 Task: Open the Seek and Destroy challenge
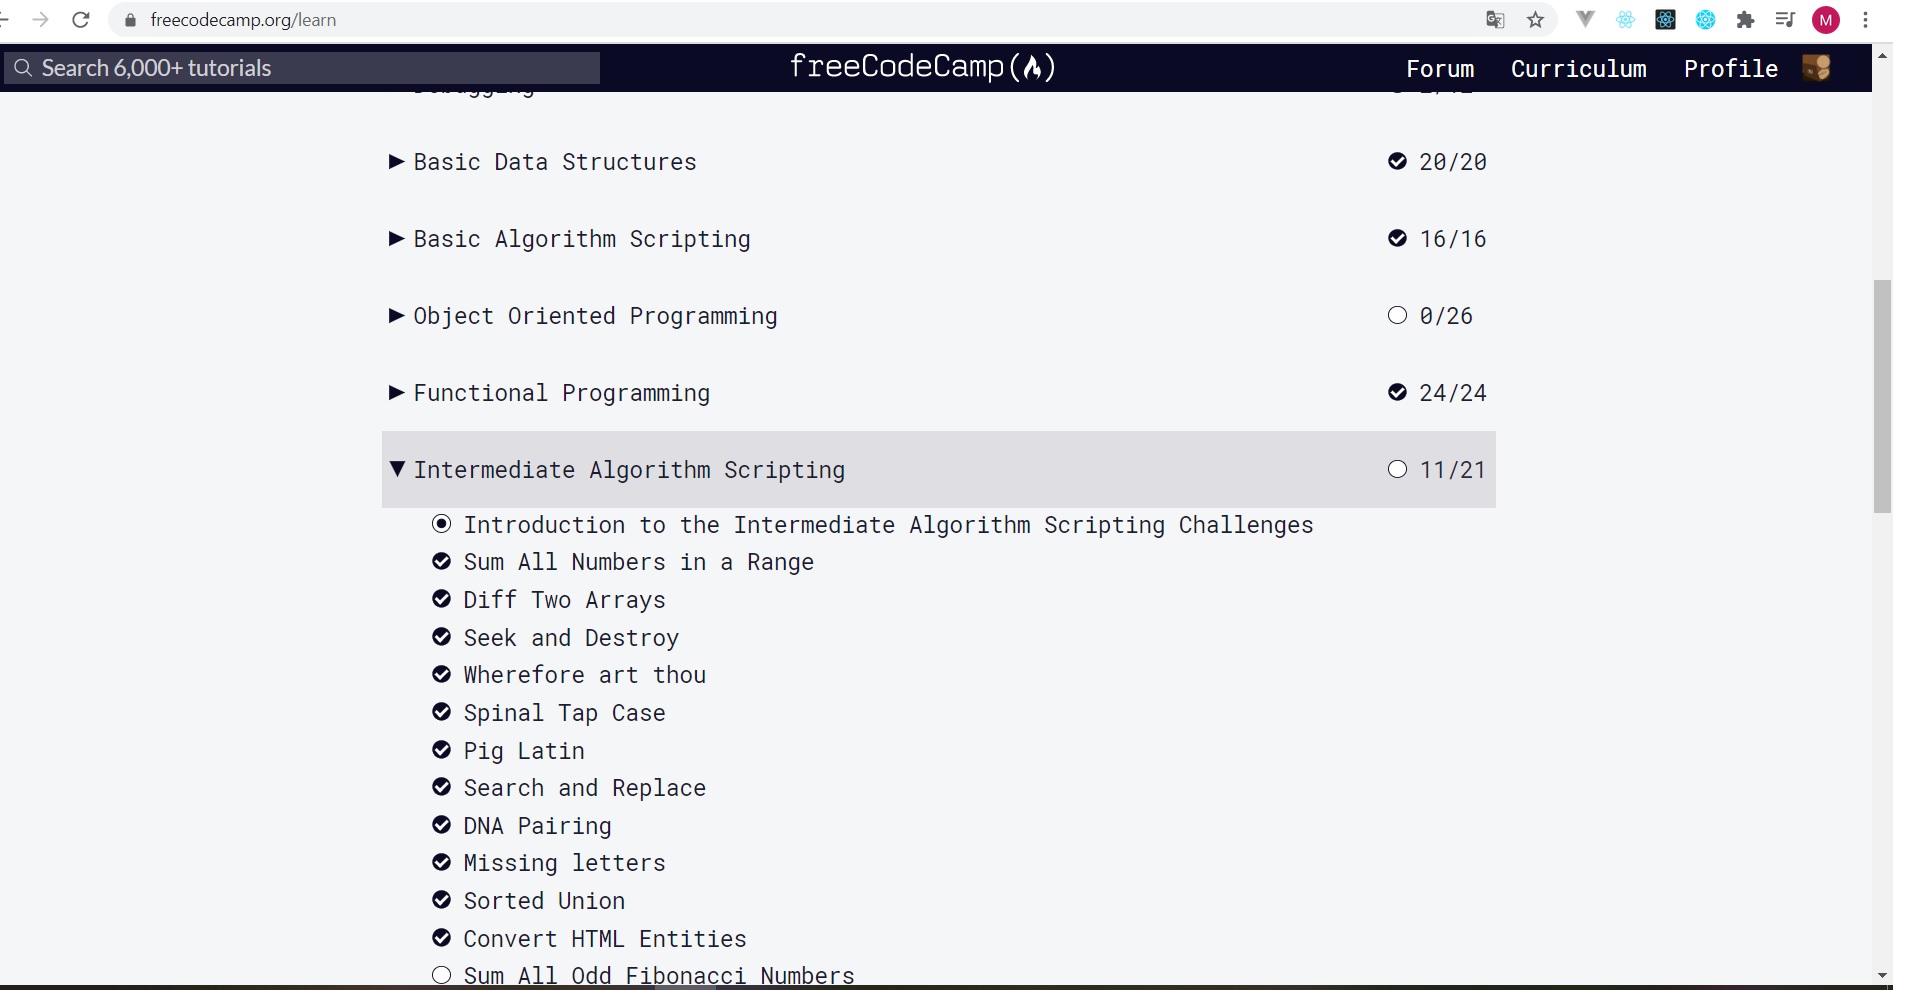(571, 638)
